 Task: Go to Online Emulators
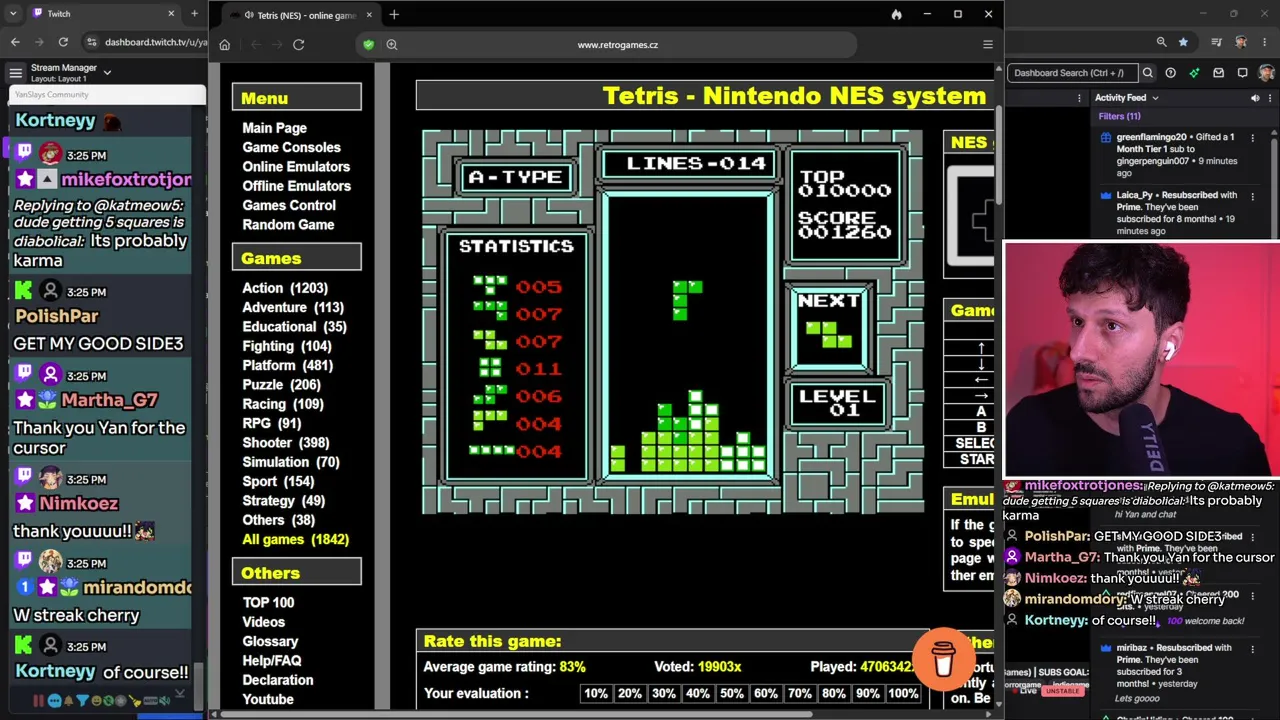point(296,167)
